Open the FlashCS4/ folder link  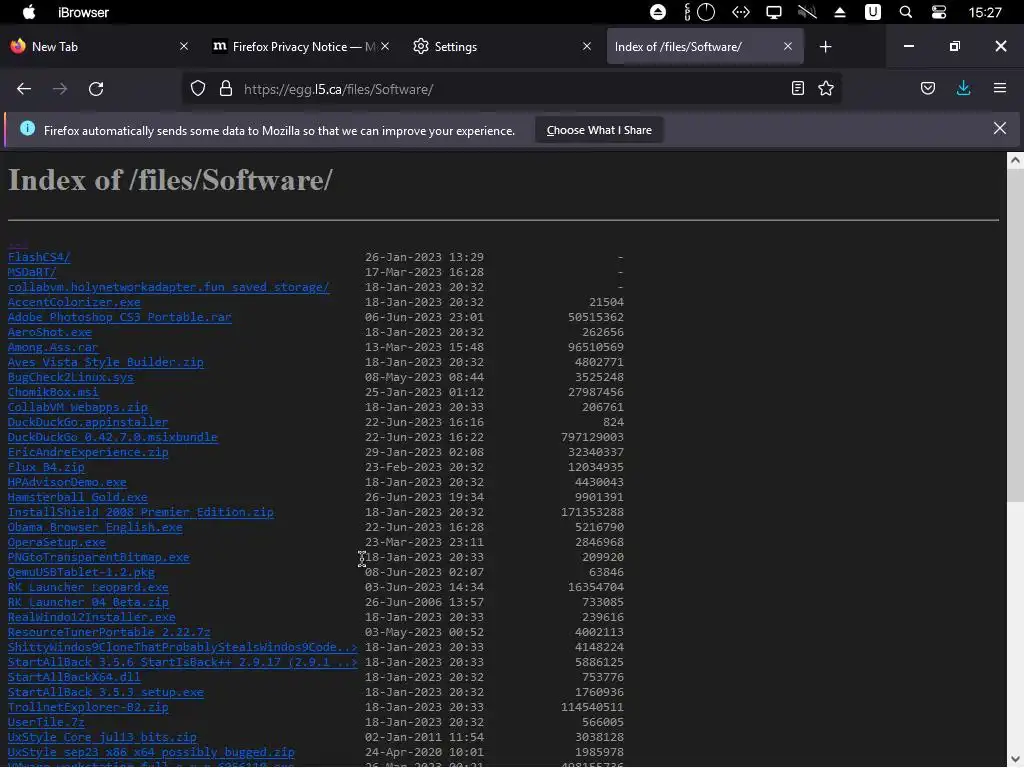pos(39,257)
